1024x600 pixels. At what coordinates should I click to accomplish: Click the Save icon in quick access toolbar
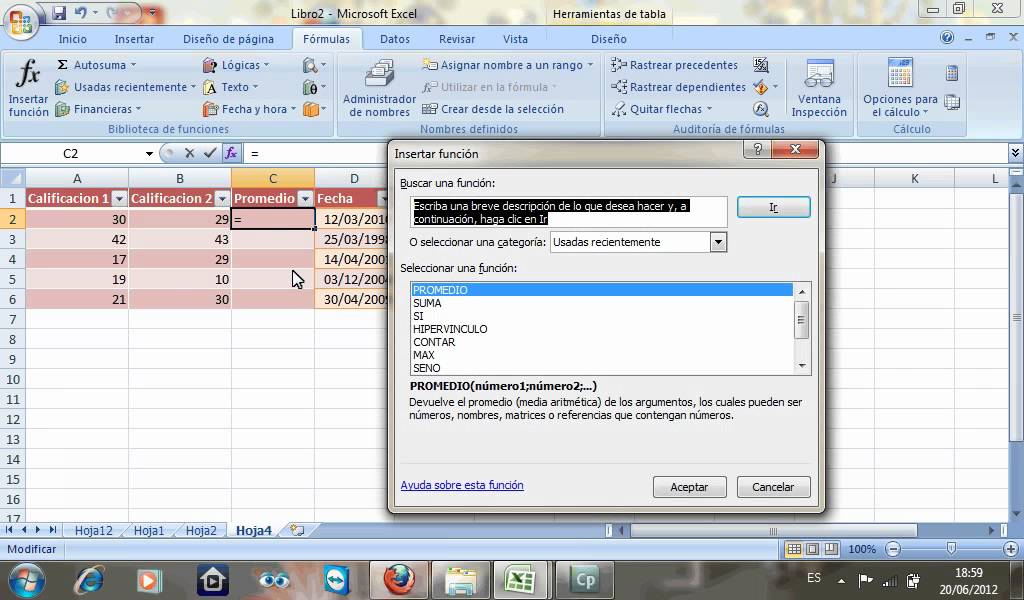[59, 12]
